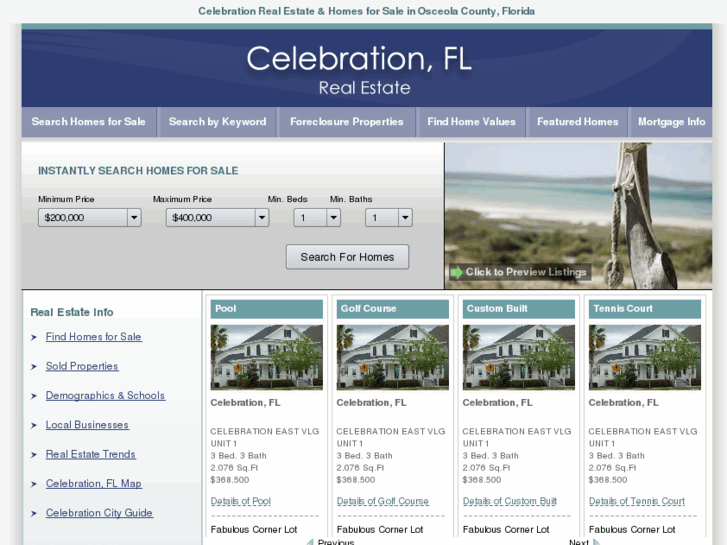This screenshot has width=727, height=545.
Task: Click the bullet arrow next to Celebration City Guide
Action: [x=33, y=513]
